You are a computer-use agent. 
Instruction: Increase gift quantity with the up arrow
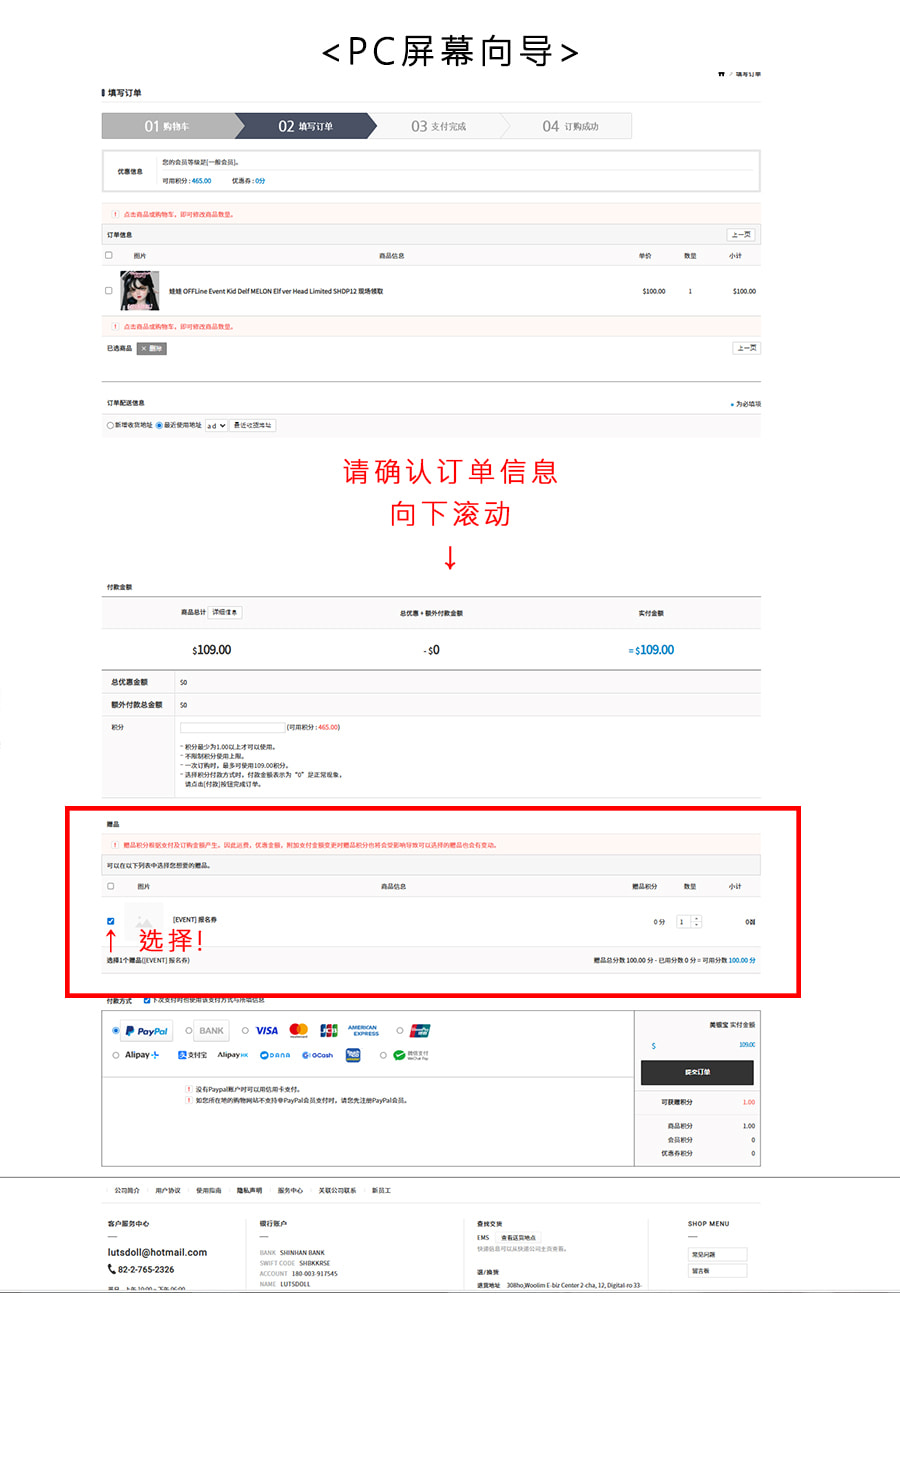tap(696, 917)
